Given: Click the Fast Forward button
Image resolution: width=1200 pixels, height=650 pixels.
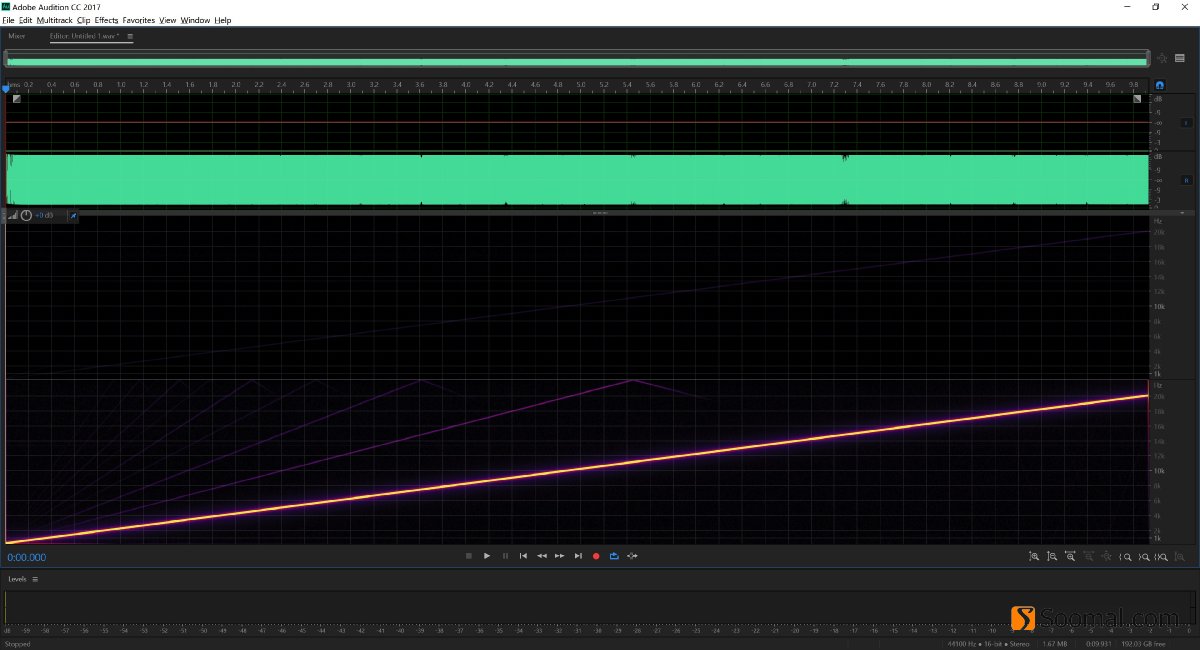Looking at the screenshot, I should point(560,556).
